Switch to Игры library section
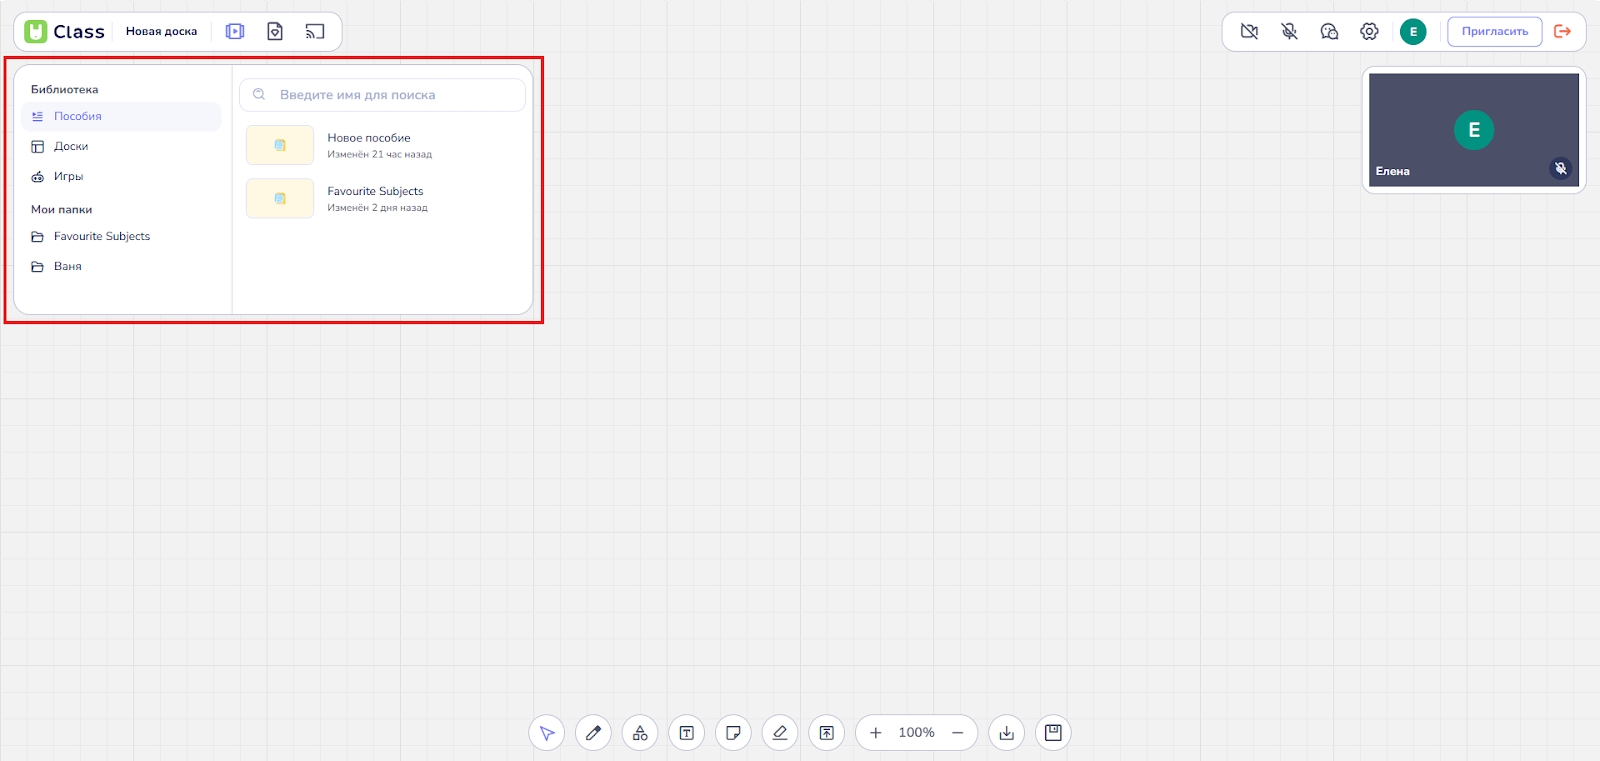This screenshot has height=761, width=1600. [x=68, y=177]
